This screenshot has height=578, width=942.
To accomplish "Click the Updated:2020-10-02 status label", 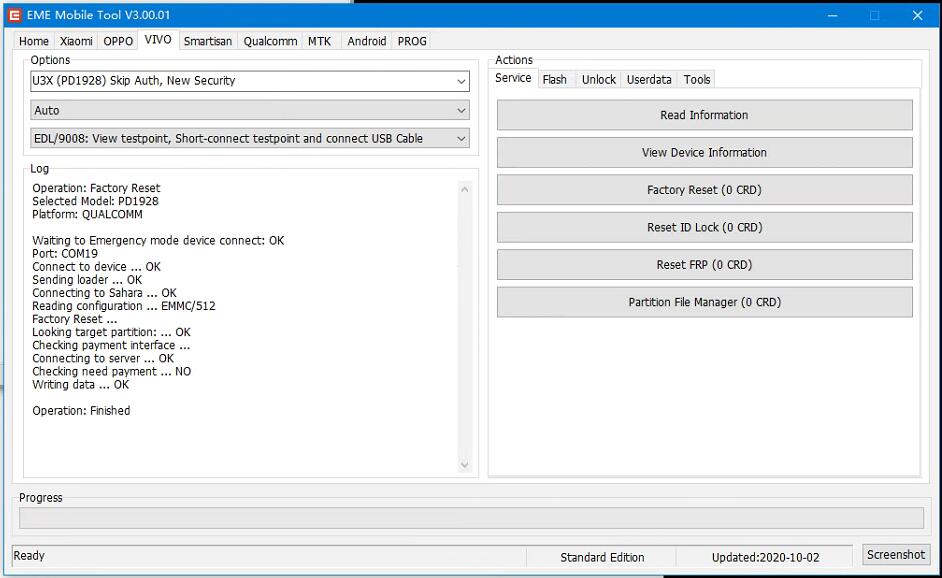I will [765, 558].
